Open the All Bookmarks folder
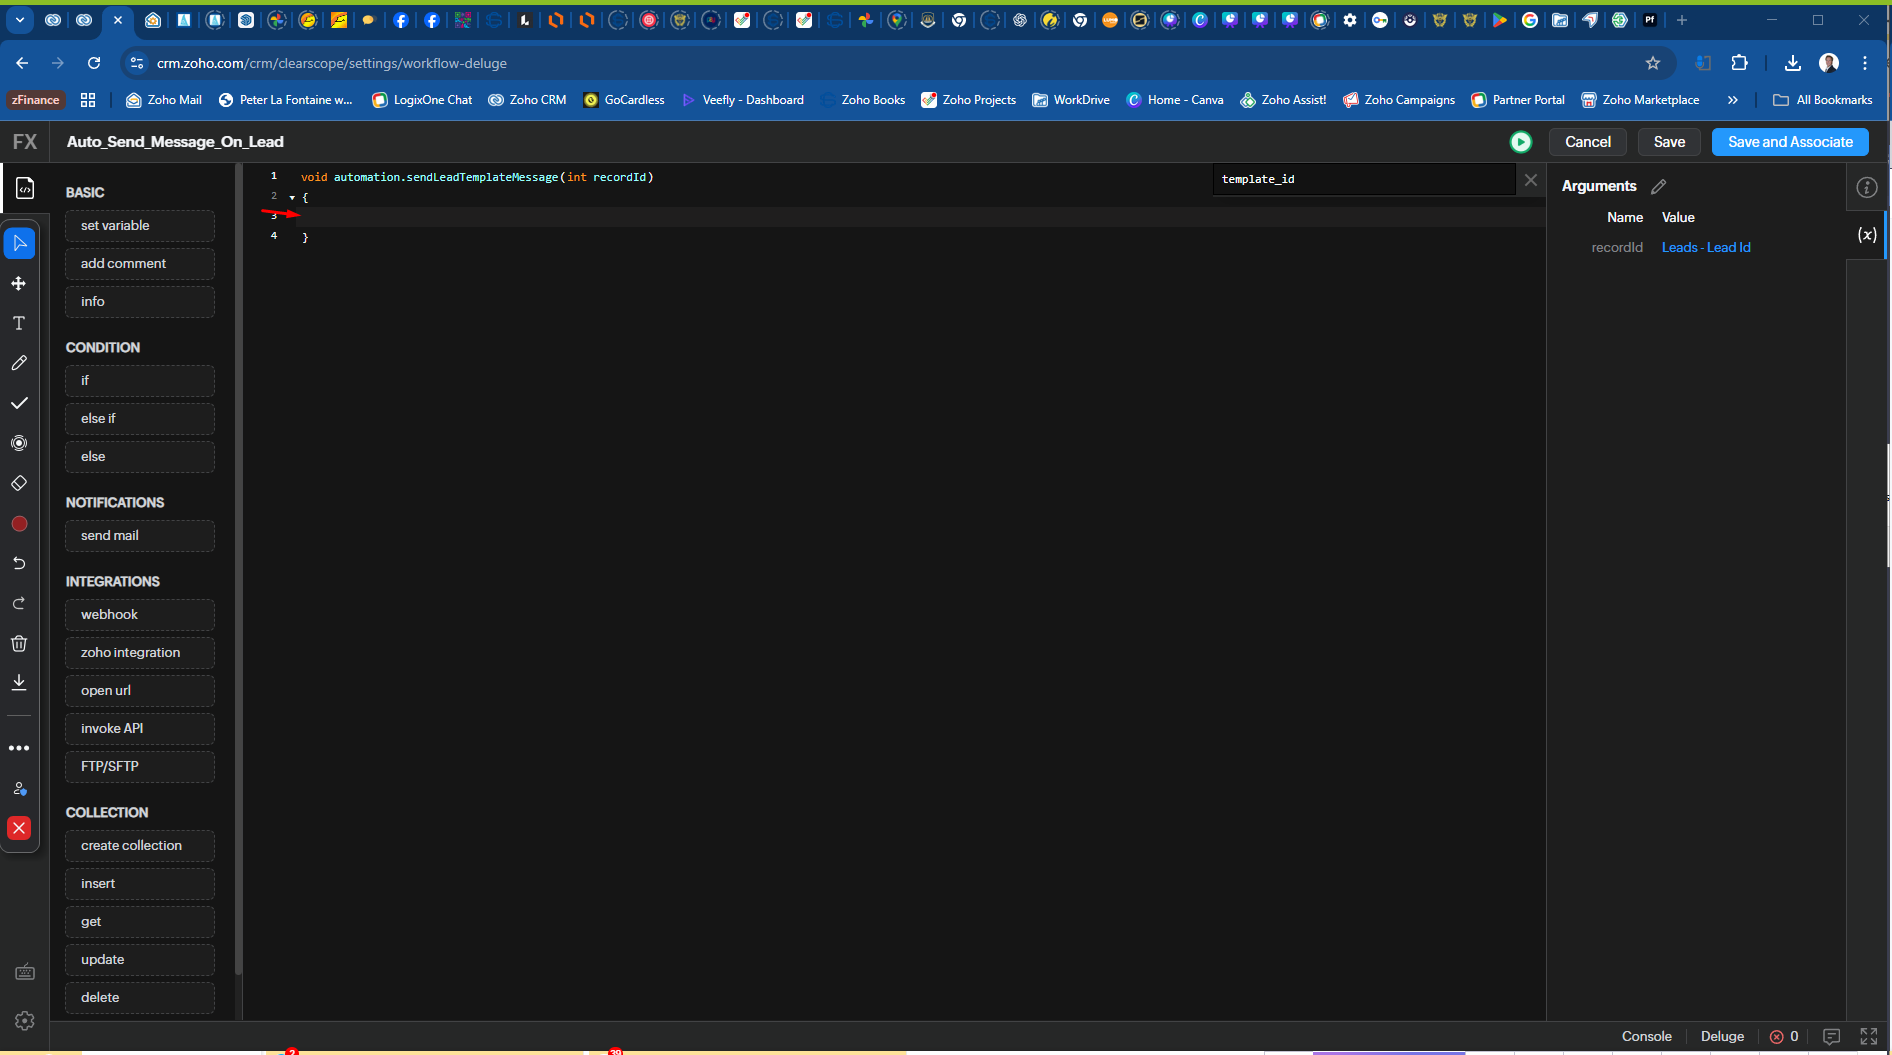This screenshot has height=1055, width=1892. click(1823, 100)
